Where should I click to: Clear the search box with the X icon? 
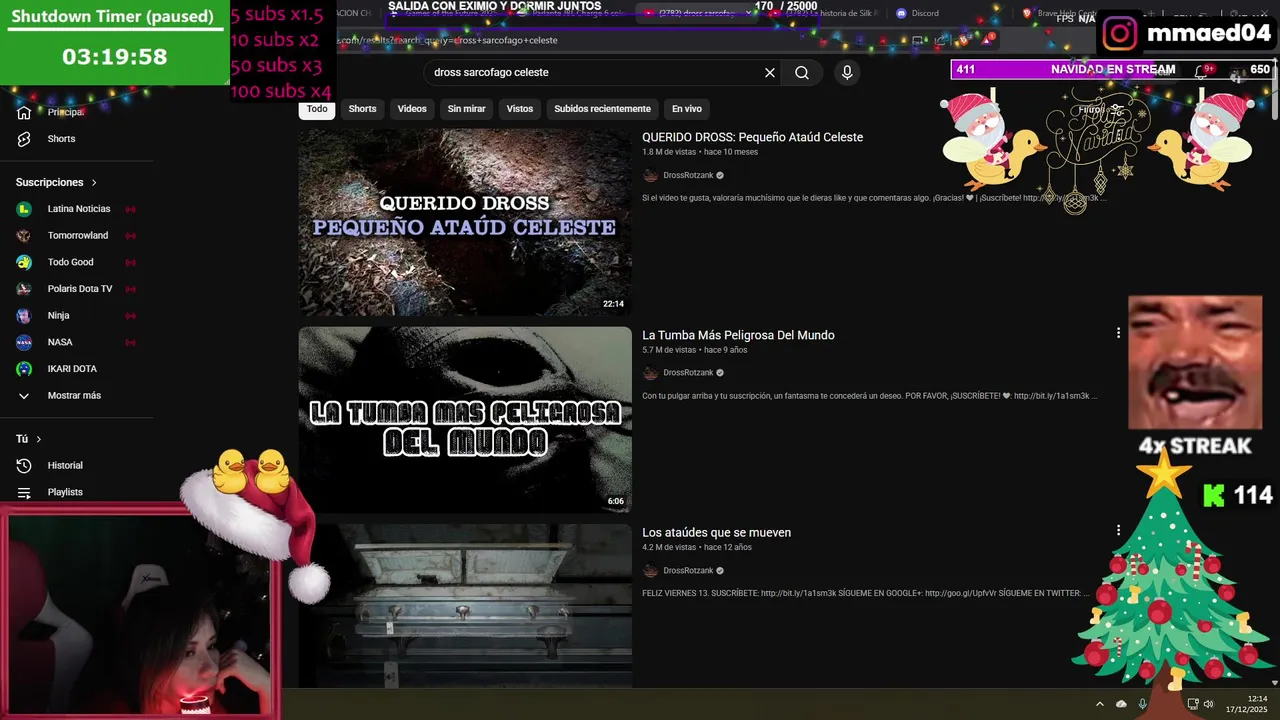(x=770, y=73)
